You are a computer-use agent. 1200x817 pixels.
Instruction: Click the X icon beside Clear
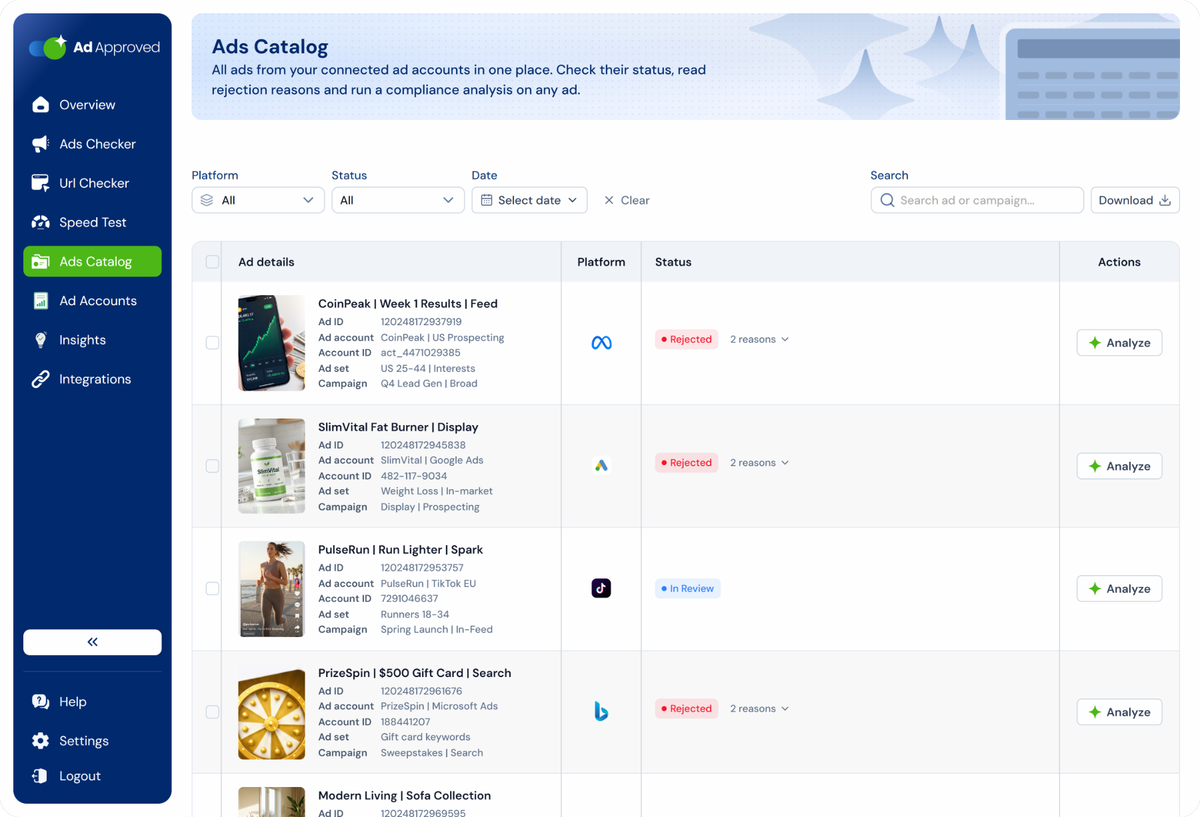coord(609,200)
